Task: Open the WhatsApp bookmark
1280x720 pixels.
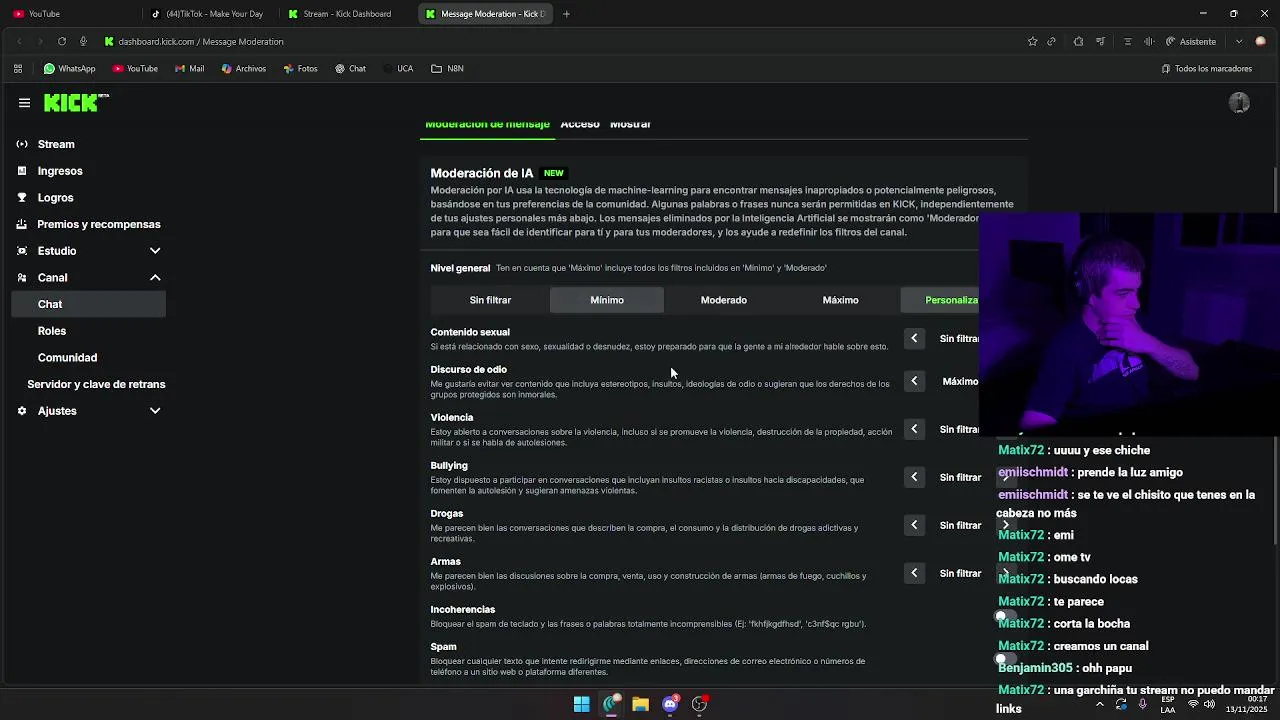Action: 69,69
